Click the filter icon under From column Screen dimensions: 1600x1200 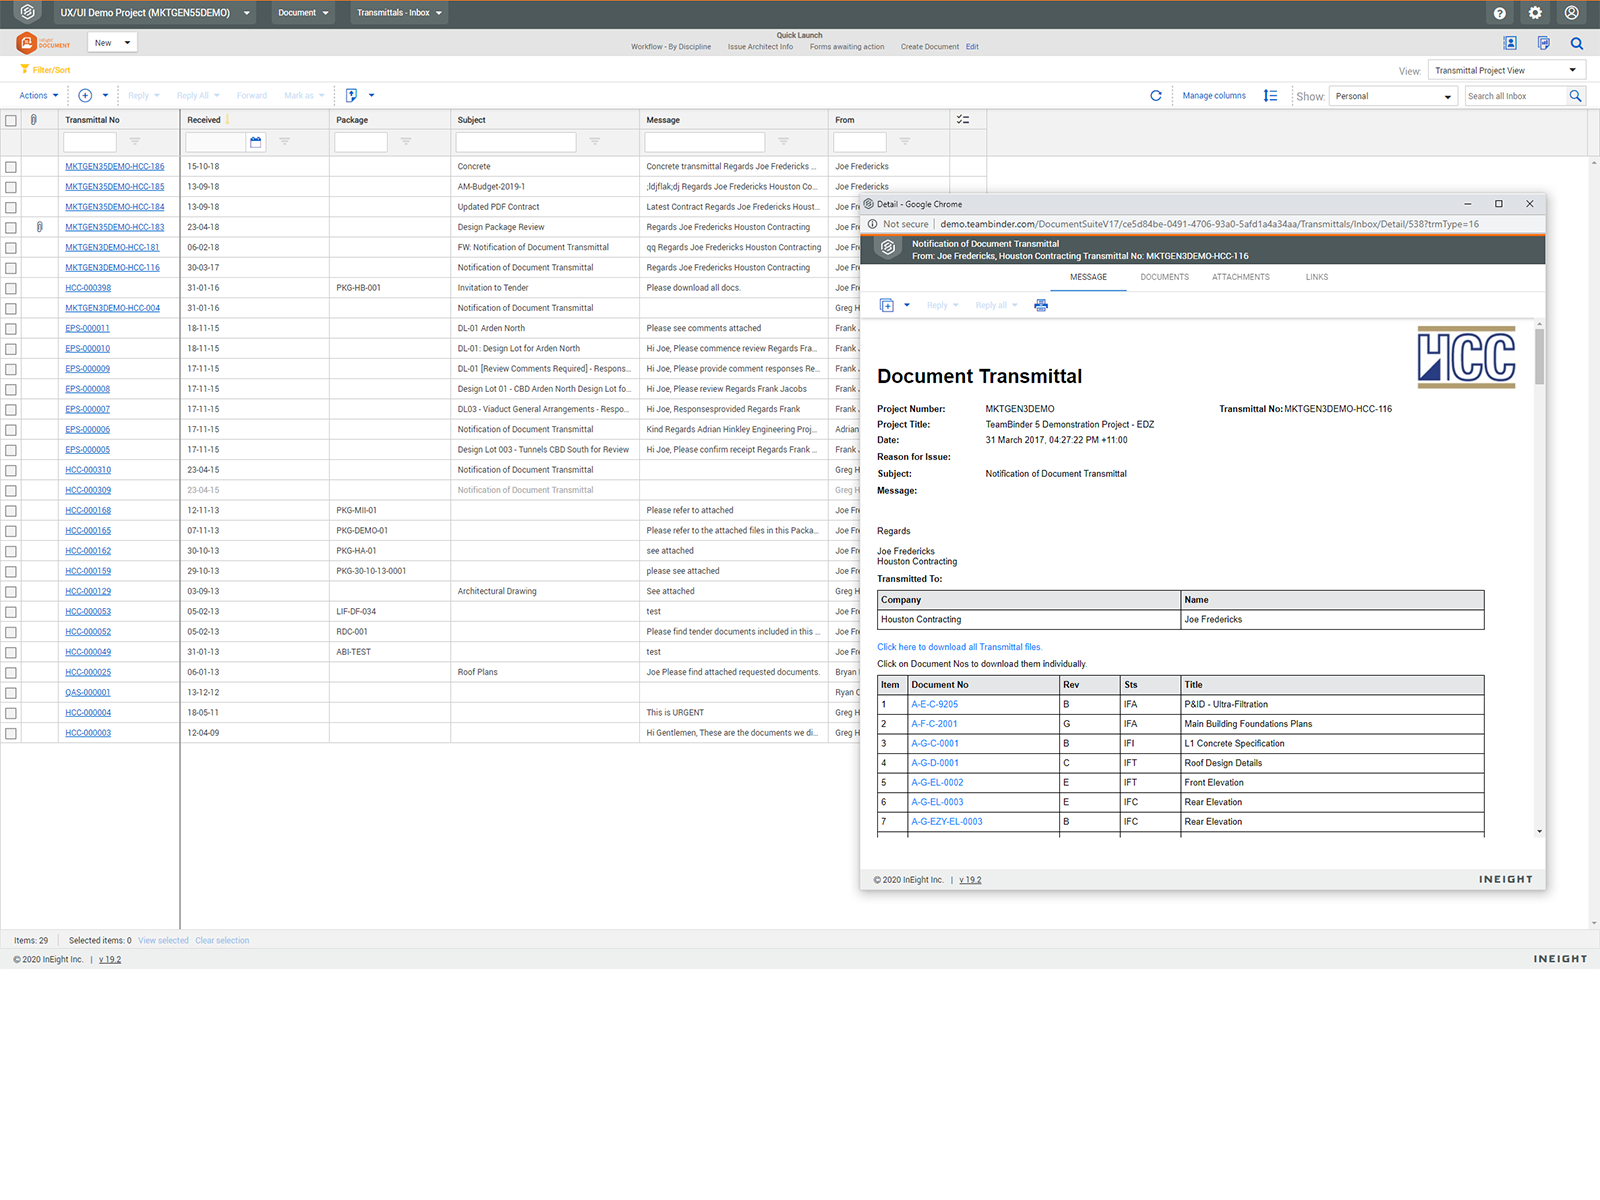pyautogui.click(x=905, y=142)
